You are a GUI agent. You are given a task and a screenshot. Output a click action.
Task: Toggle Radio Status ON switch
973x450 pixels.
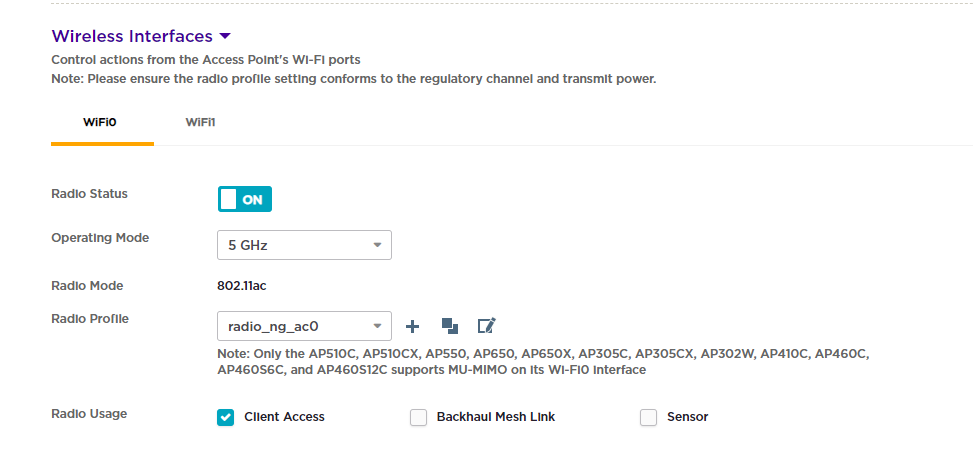[245, 199]
